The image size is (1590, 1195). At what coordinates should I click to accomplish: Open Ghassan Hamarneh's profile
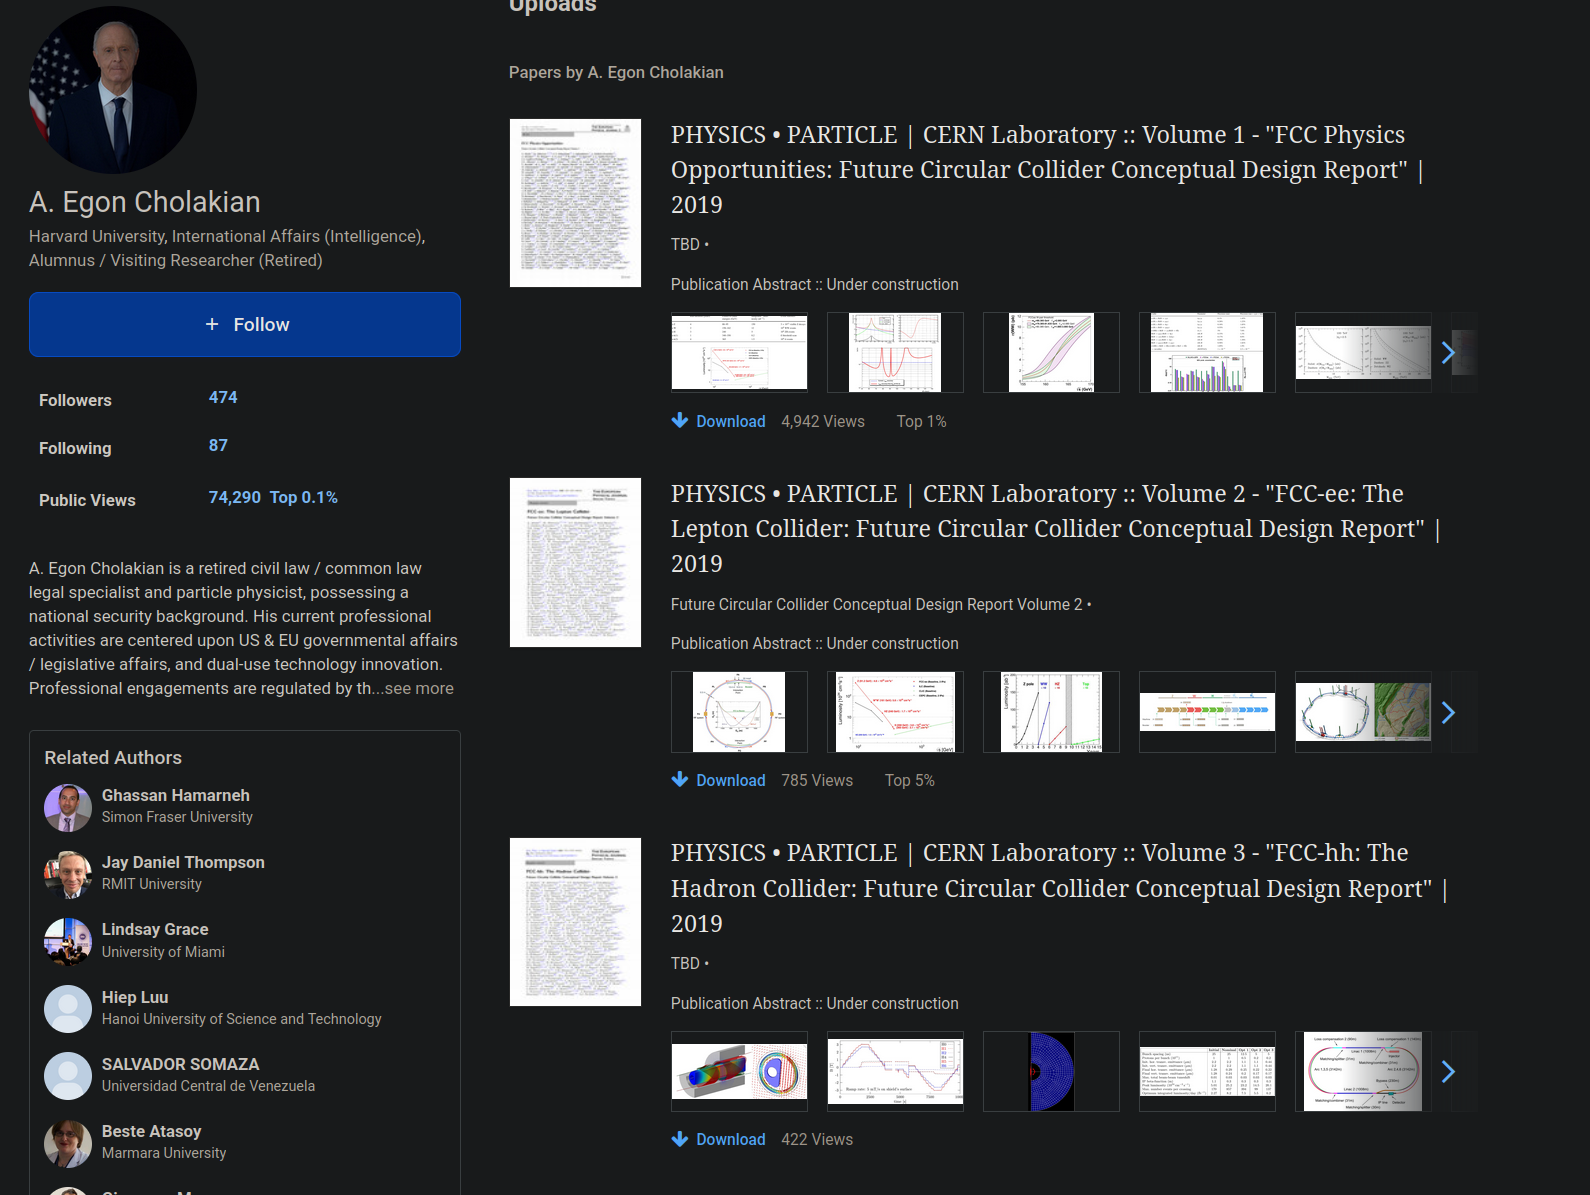(x=176, y=795)
